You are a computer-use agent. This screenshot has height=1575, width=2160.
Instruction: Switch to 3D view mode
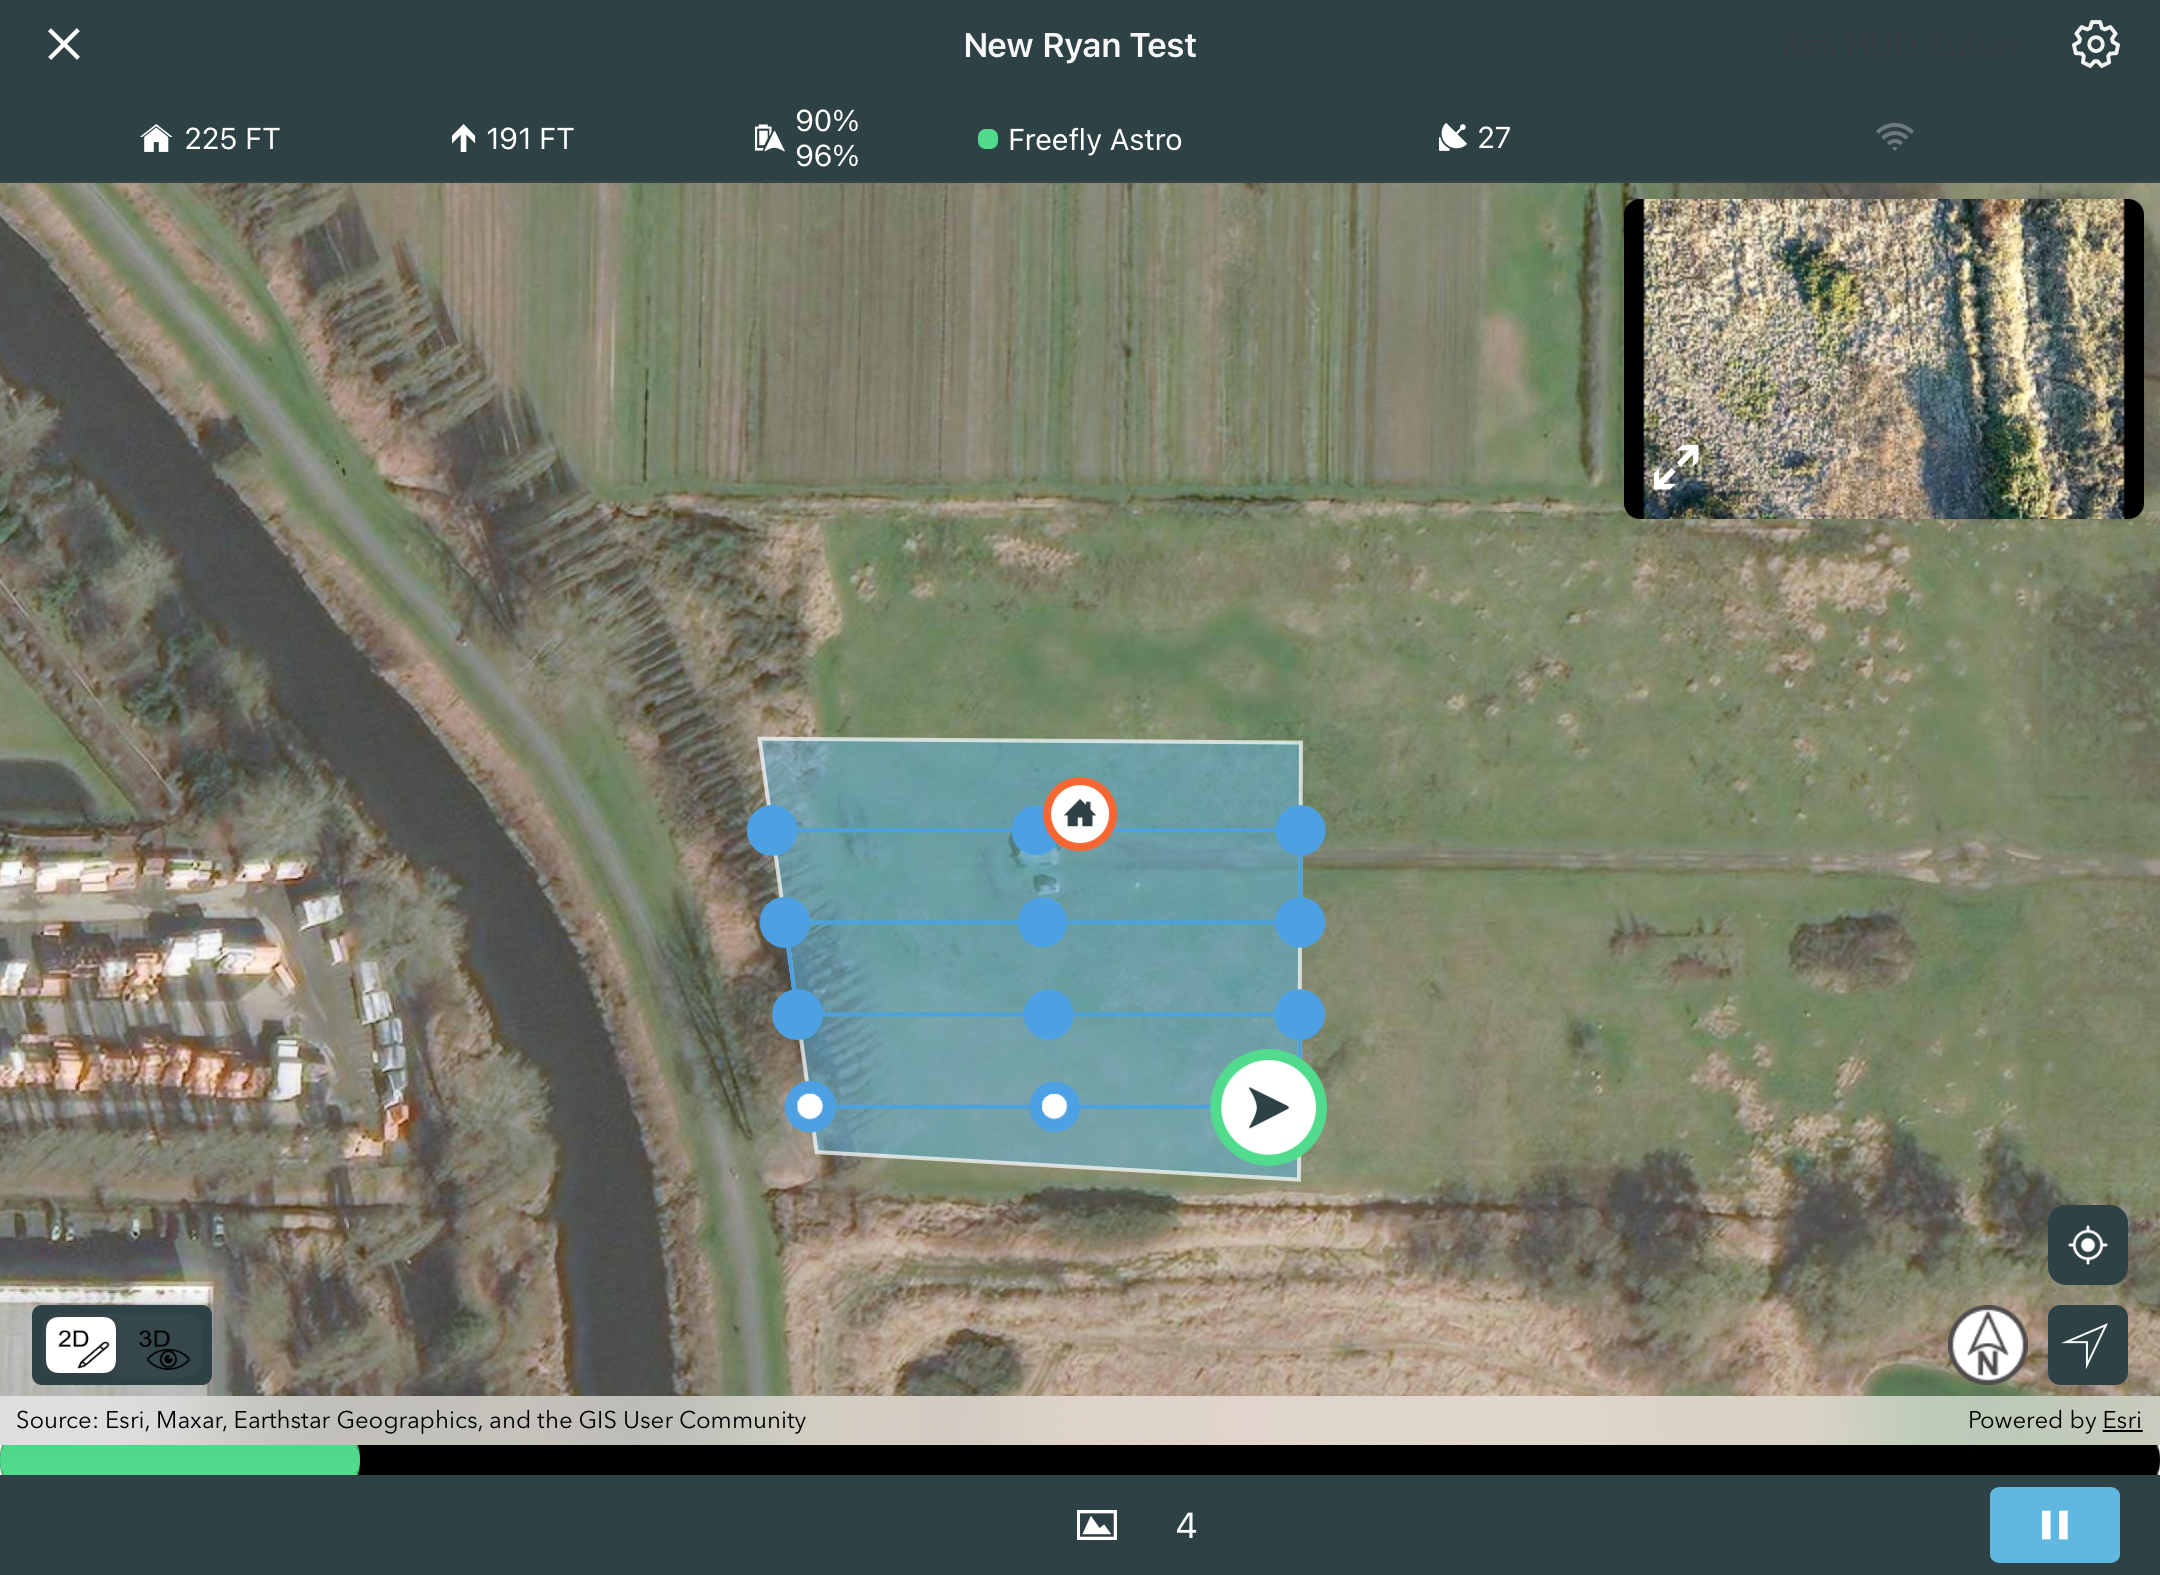click(163, 1345)
